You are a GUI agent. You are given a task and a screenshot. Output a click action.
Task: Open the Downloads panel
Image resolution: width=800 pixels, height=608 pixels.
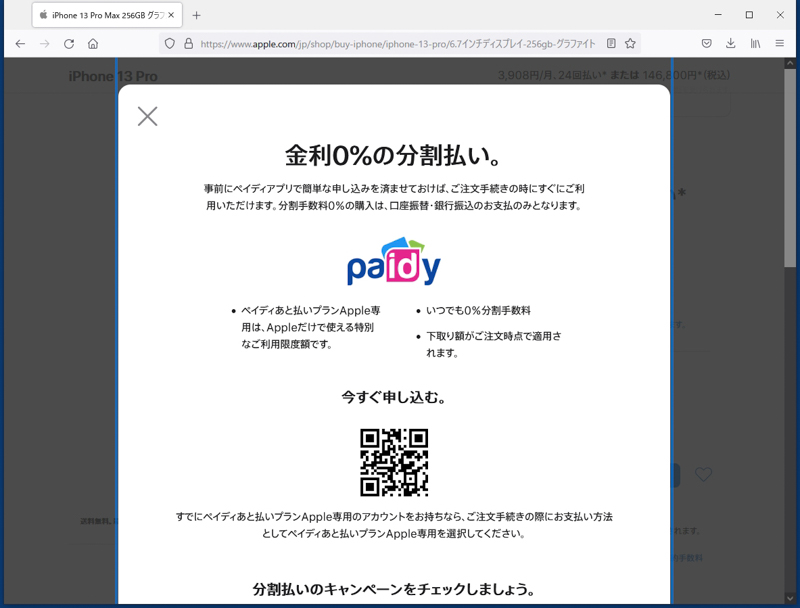tap(731, 44)
